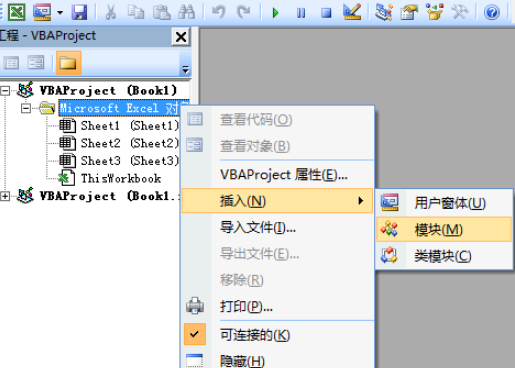Open VBAProject 属性(E)... menu entry
The height and width of the screenshot is (368, 515).
tap(277, 174)
